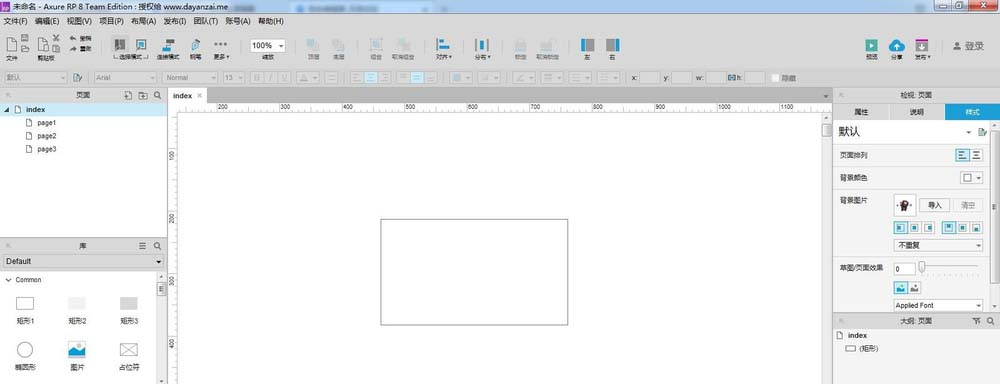The image size is (1000, 384).
Task: Click the sketch effect value field
Action: coord(904,269)
